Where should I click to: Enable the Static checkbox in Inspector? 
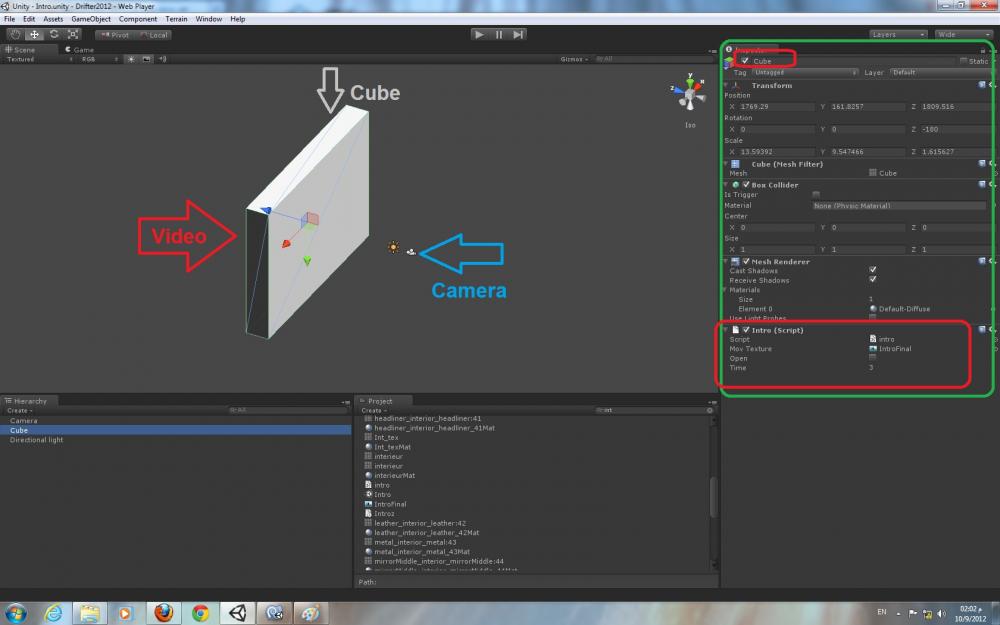[963, 61]
